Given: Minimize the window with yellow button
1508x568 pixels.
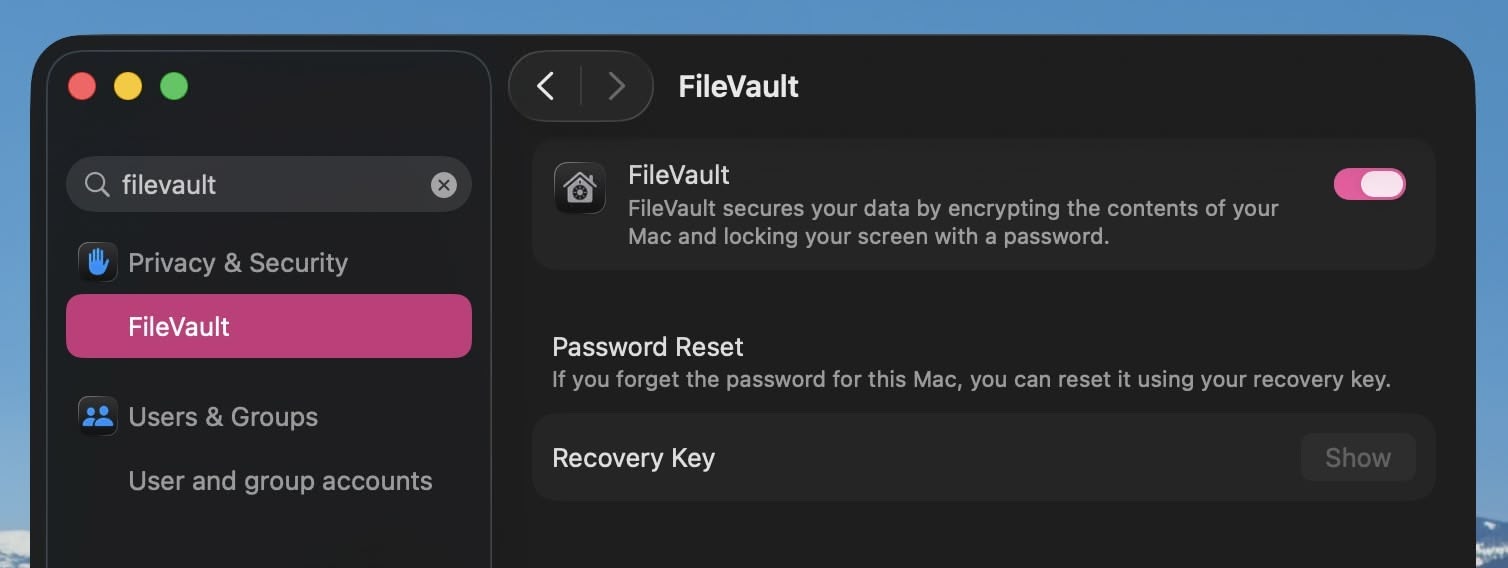Looking at the screenshot, I should [128, 86].
